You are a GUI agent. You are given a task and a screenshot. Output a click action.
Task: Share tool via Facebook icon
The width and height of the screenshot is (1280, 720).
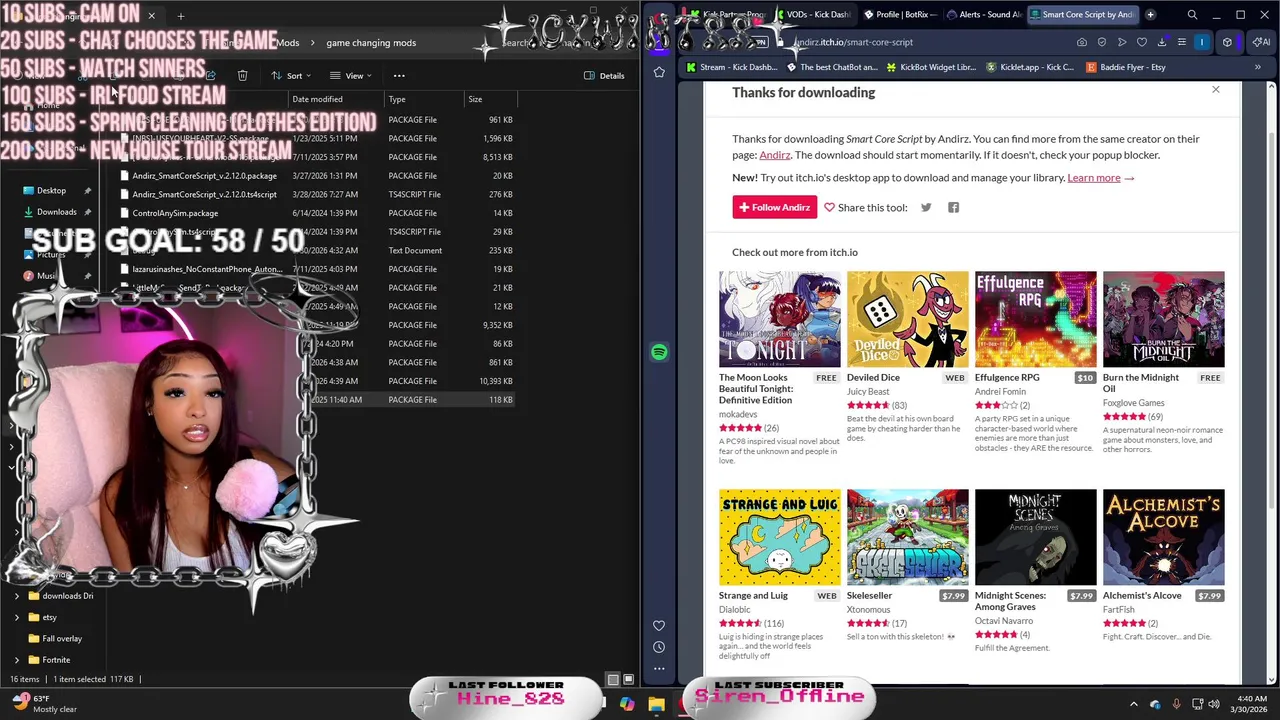coord(953,207)
